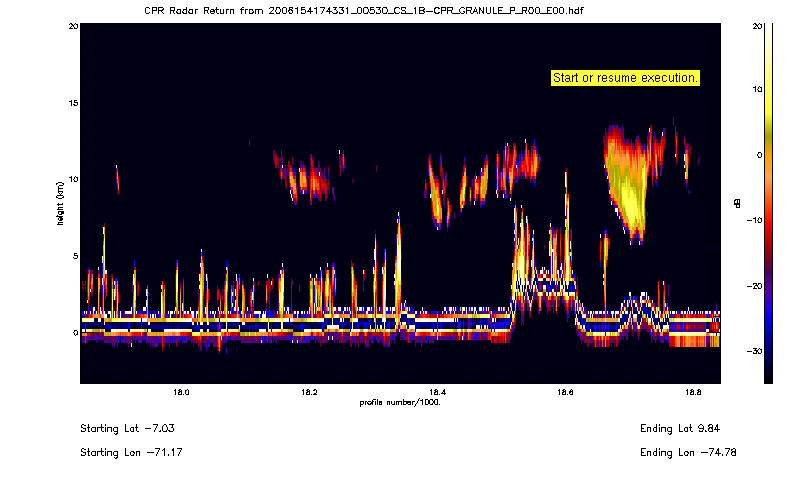
Task: Click the "Ending Lon -74.78" label
Action: 679,452
